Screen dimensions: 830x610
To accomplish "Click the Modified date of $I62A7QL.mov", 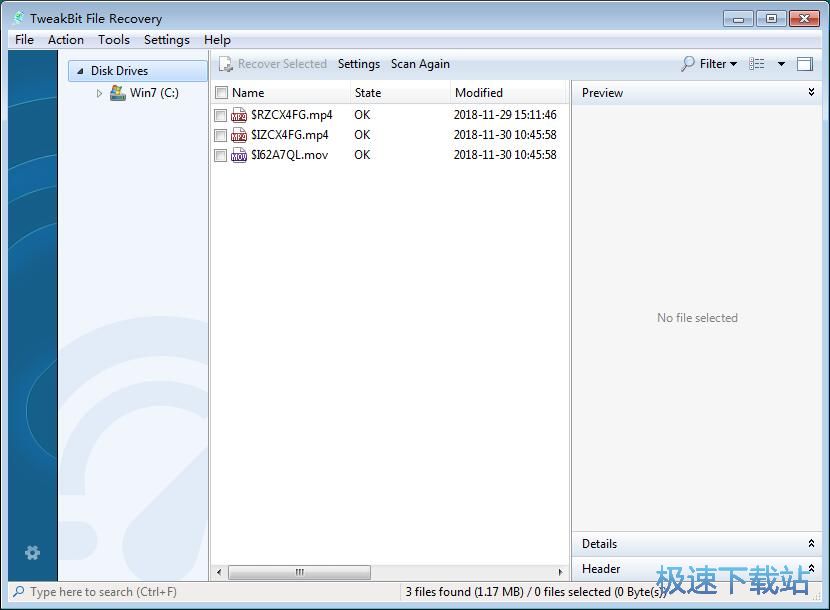I will point(505,155).
